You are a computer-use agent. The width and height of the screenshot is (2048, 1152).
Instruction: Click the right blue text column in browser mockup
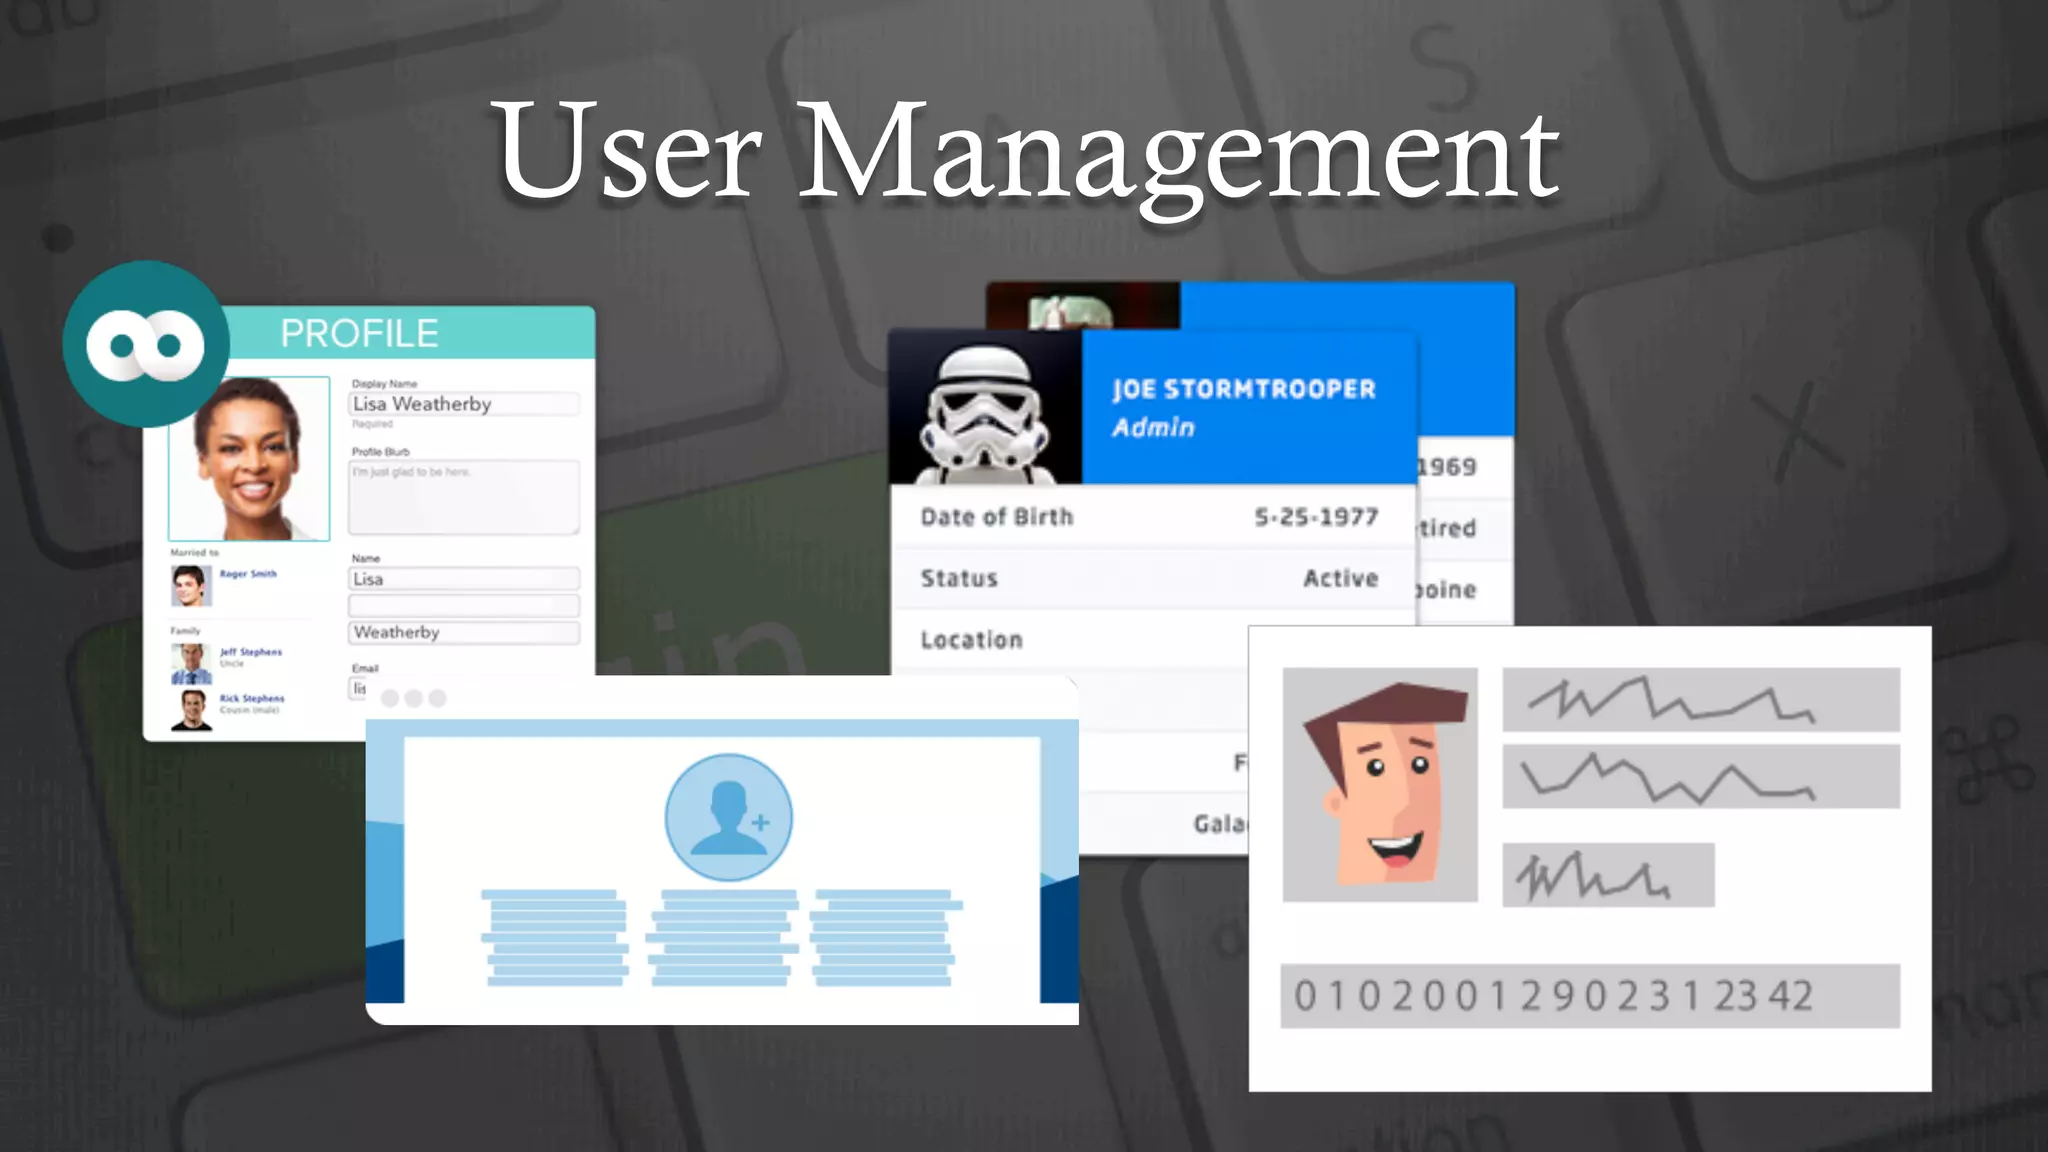coord(884,938)
